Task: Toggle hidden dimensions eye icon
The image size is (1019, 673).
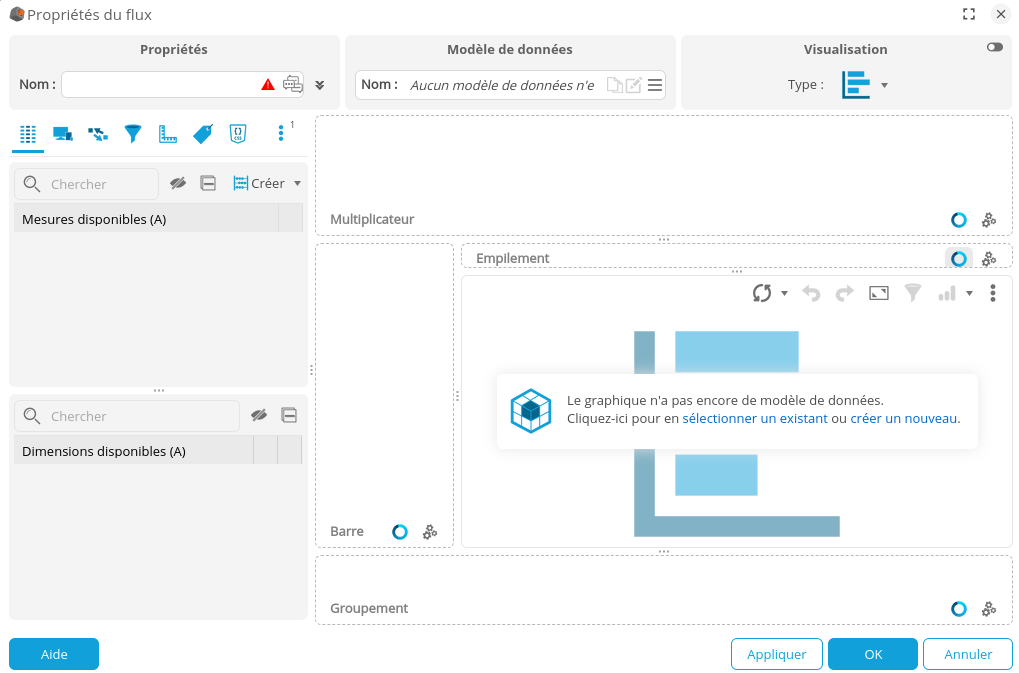Action: (x=259, y=416)
